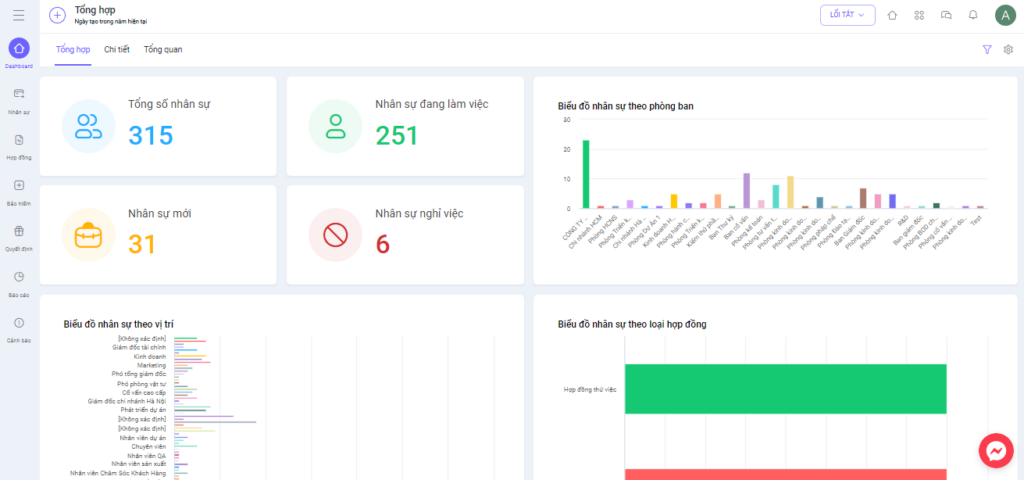The width and height of the screenshot is (1024, 480).
Task: Click the circled plus add icon
Action: [57, 15]
